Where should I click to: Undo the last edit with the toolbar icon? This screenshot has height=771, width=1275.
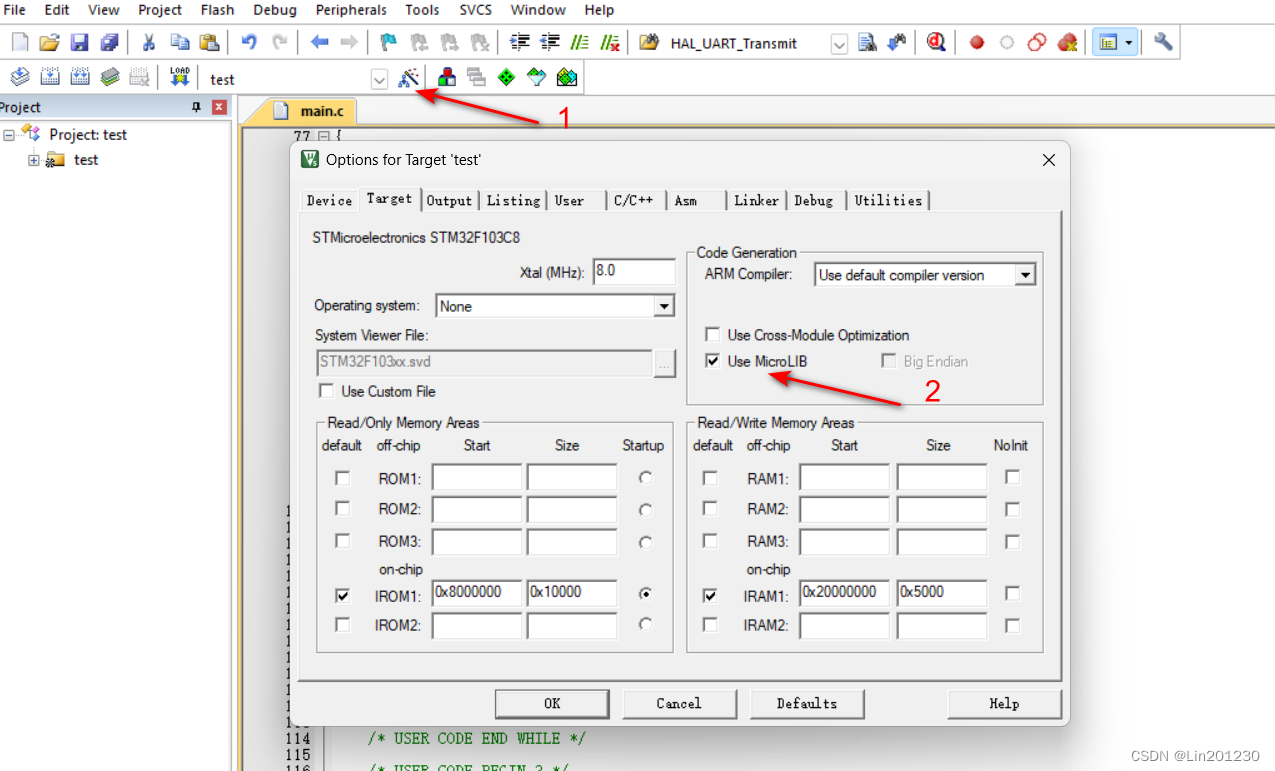point(249,42)
